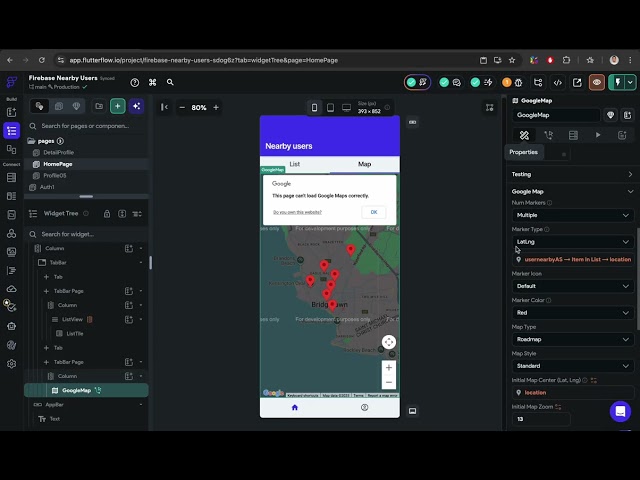Open Settings gear in left rail
640x480 pixels.
point(11,364)
